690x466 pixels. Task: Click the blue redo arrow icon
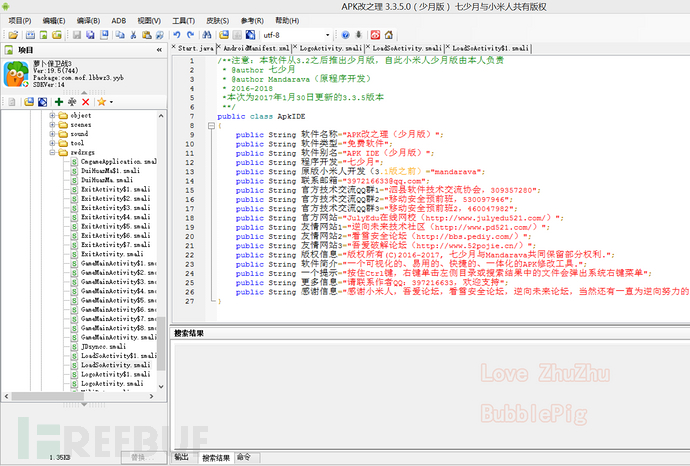[190, 35]
